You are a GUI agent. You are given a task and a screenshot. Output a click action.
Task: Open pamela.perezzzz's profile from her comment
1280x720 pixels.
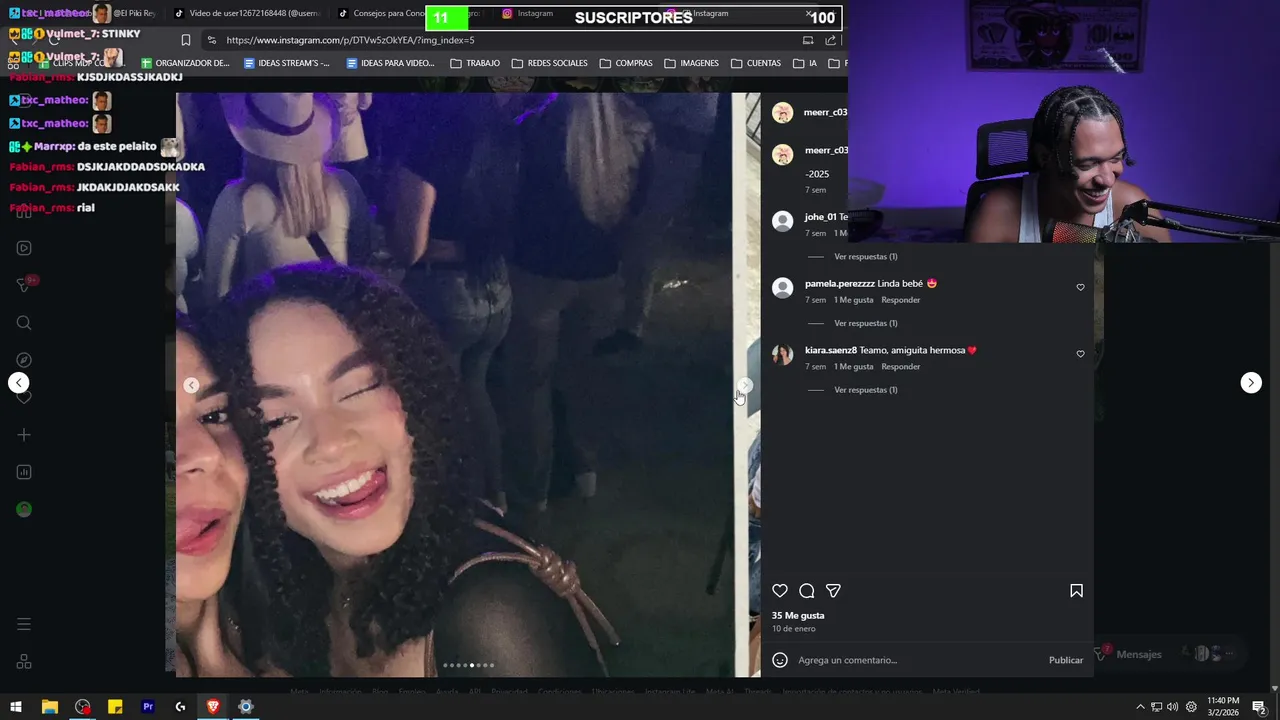coord(840,284)
